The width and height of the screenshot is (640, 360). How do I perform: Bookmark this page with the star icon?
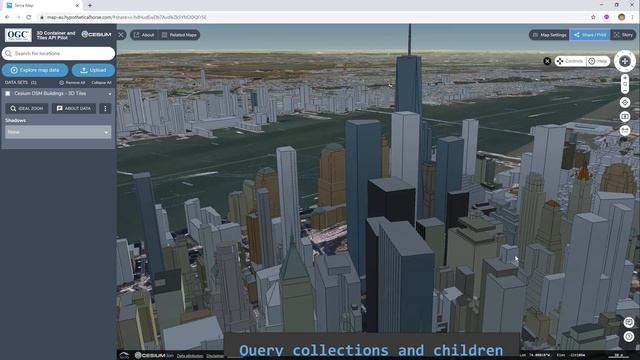593,17
